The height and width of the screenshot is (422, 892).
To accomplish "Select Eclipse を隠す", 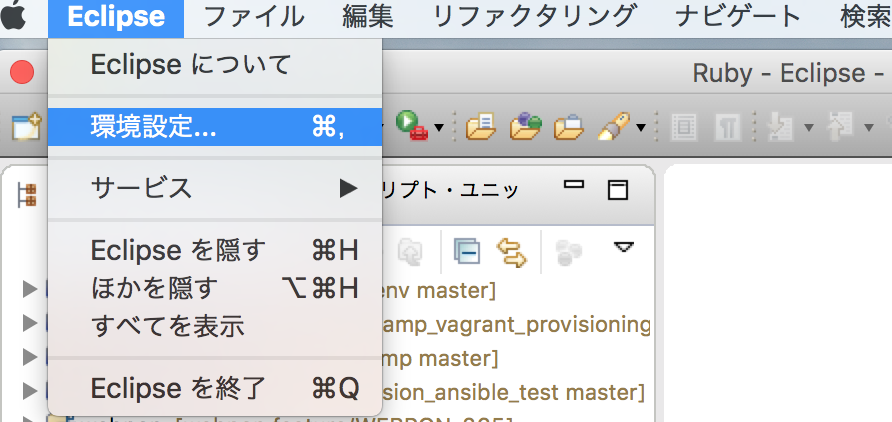I will pos(215,250).
